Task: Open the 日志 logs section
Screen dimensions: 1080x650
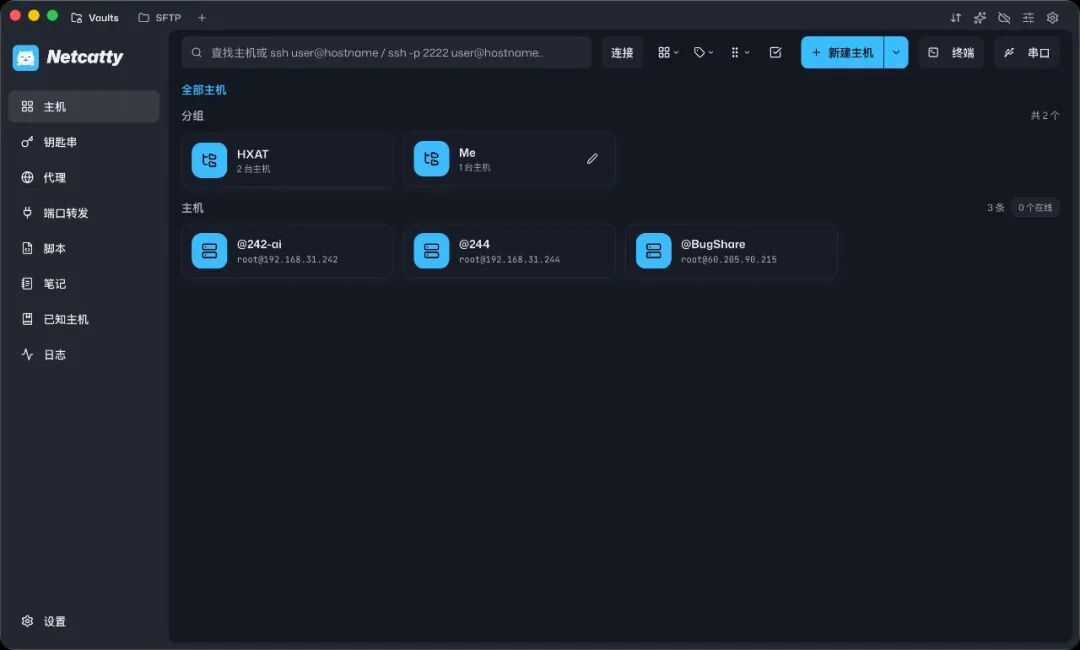Action: pos(83,355)
